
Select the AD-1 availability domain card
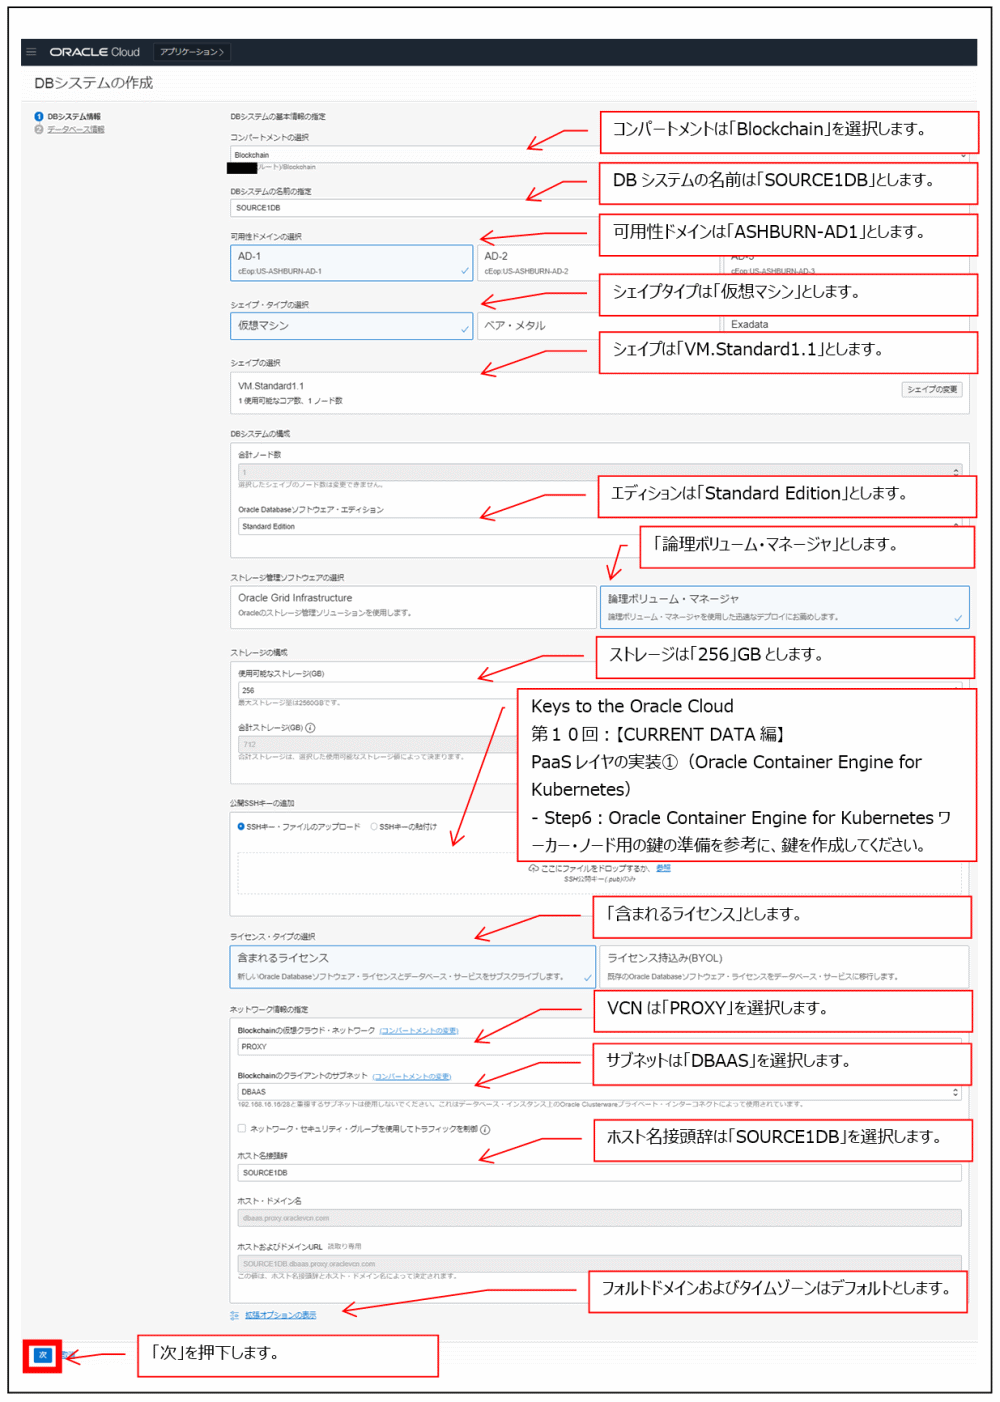(x=352, y=263)
